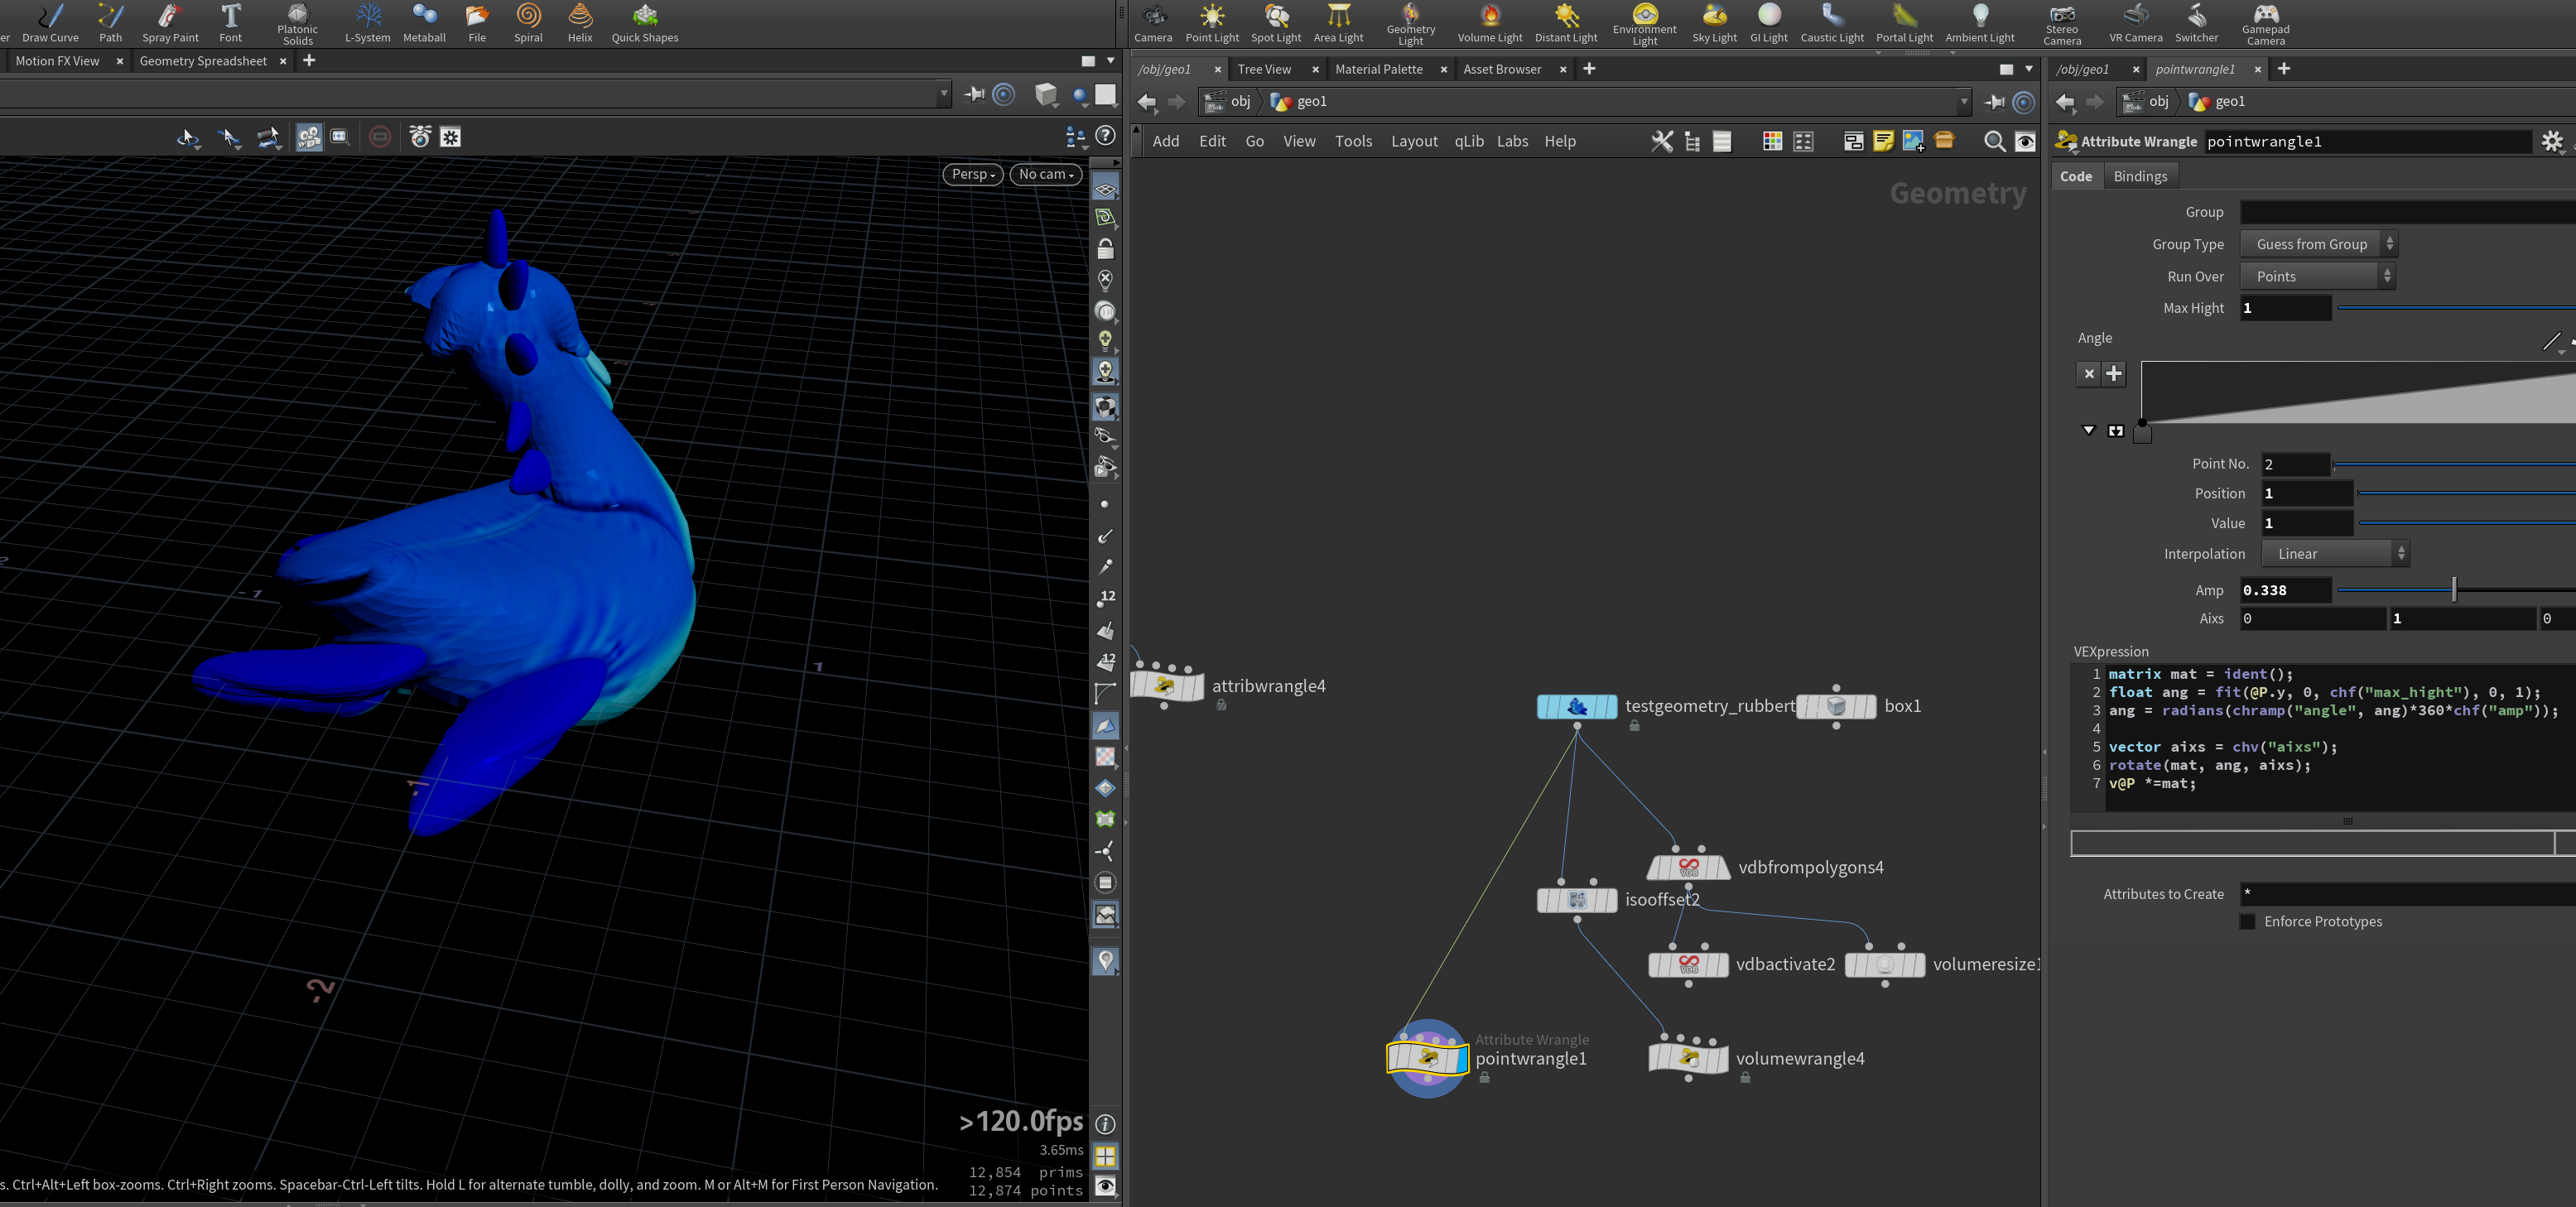Click the Platonic Solids shelf tool
Viewport: 2576px width, 1207px height.
click(297, 23)
